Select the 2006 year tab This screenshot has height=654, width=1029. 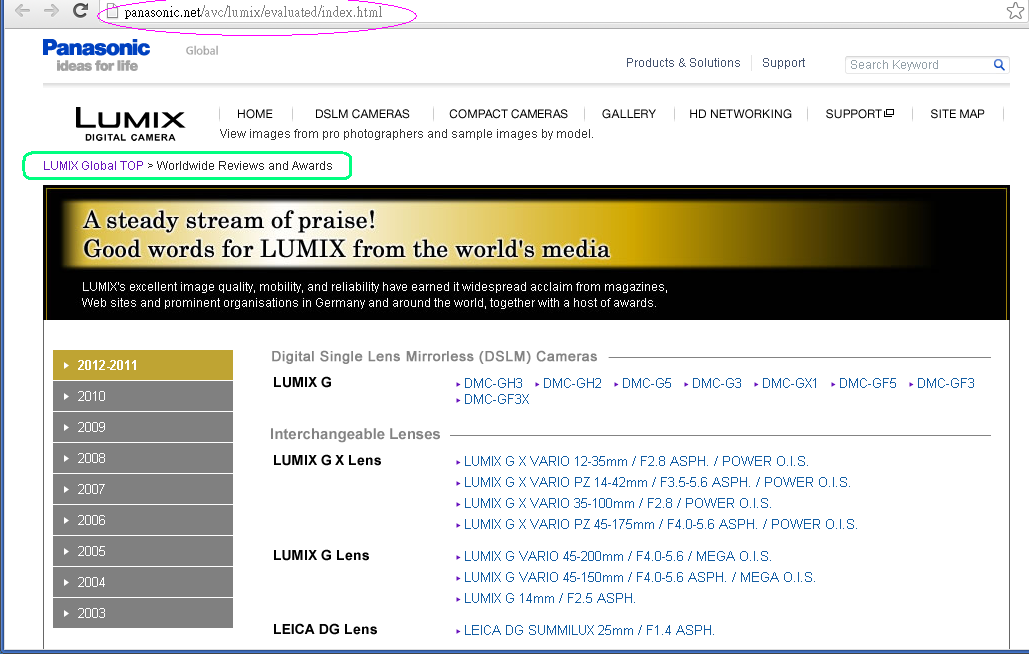point(143,520)
